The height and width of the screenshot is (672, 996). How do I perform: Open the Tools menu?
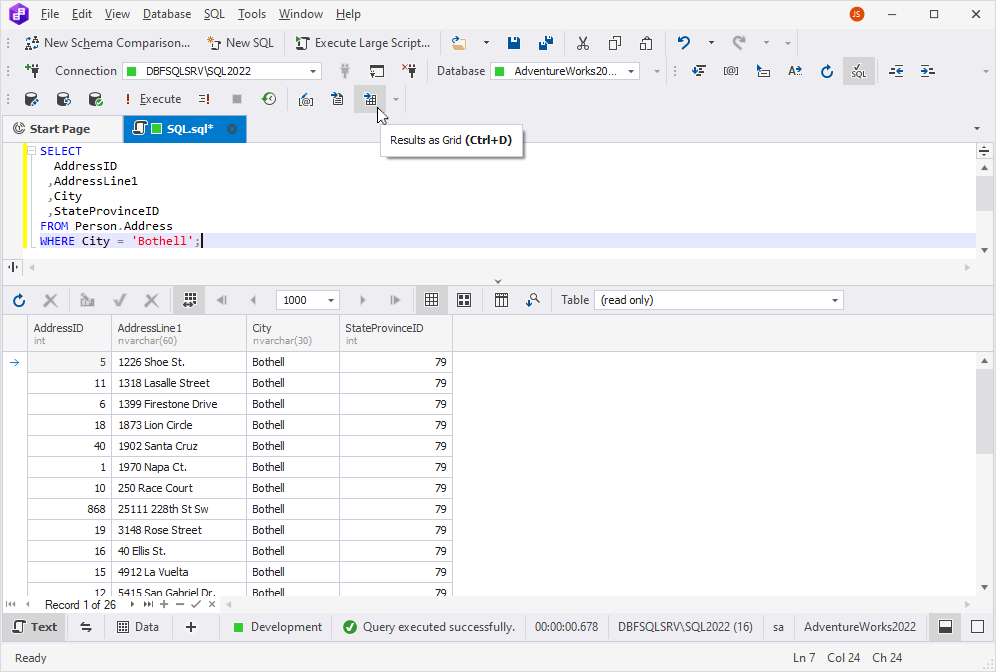coord(252,14)
